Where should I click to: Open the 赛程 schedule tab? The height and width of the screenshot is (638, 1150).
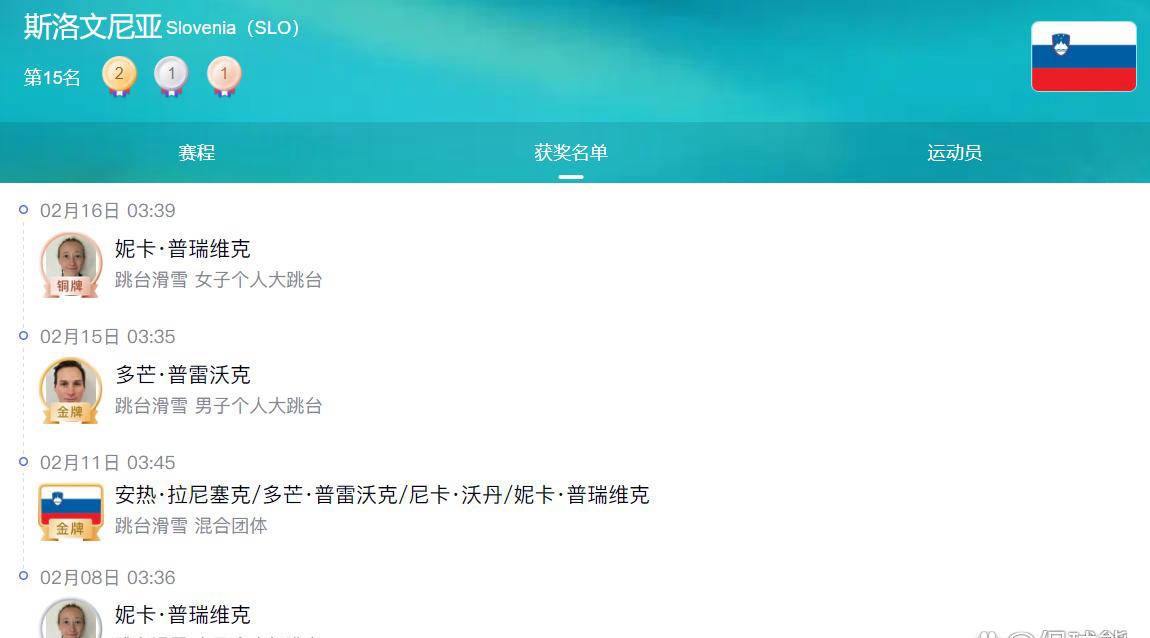[197, 153]
